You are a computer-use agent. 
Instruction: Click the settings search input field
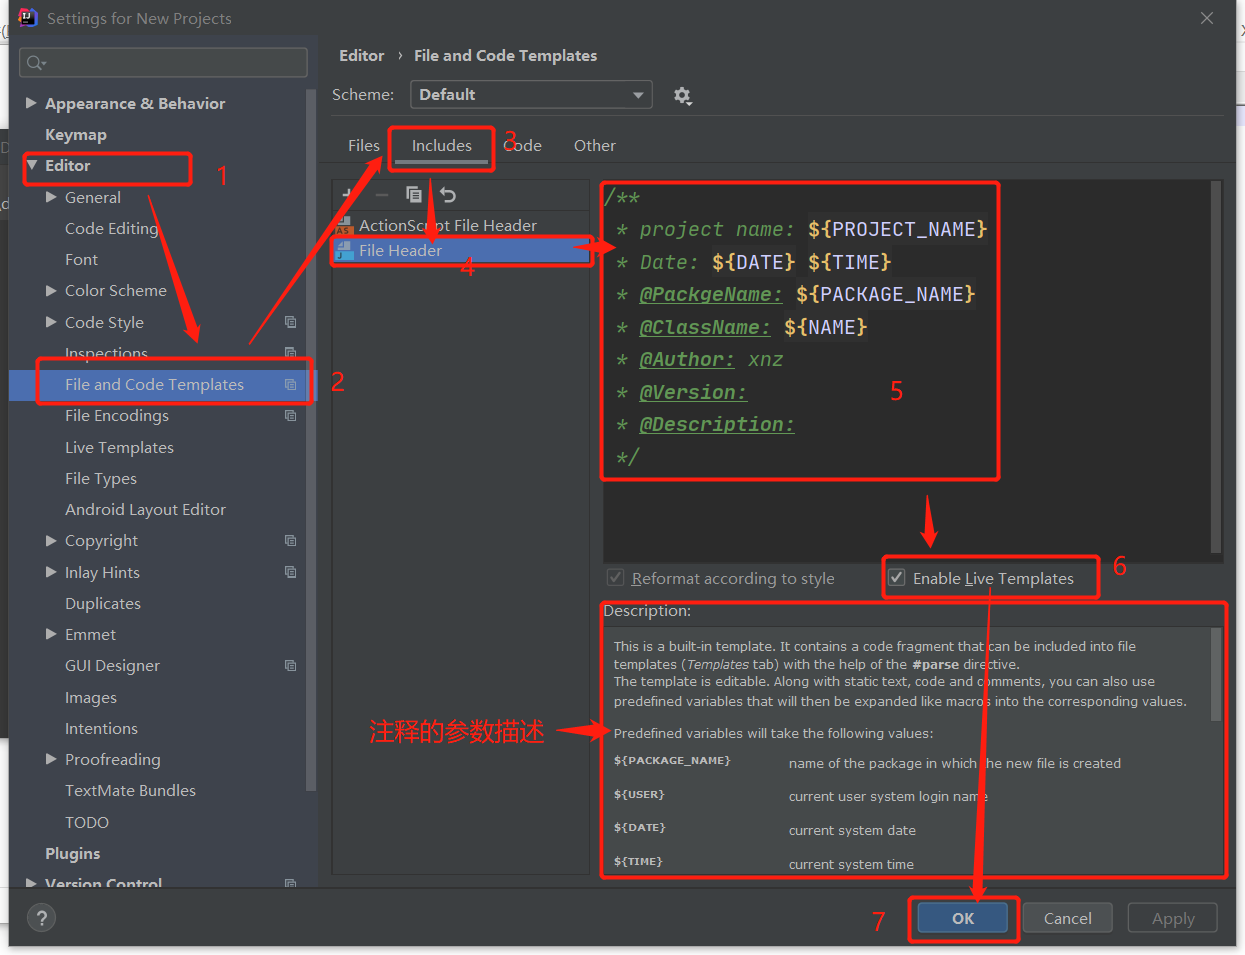[x=163, y=63]
